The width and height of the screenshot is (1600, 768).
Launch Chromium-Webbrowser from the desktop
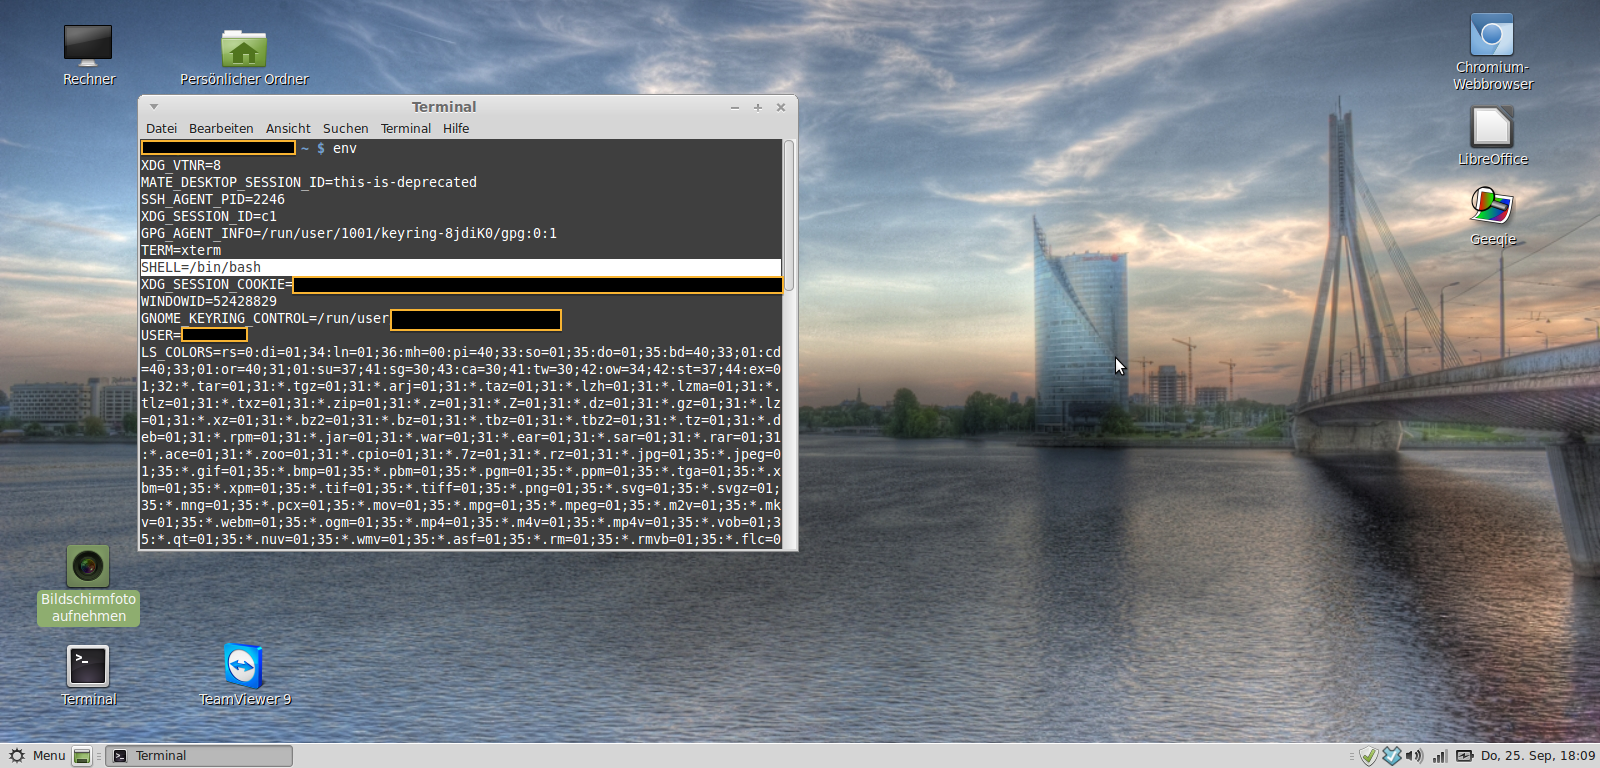pos(1491,36)
